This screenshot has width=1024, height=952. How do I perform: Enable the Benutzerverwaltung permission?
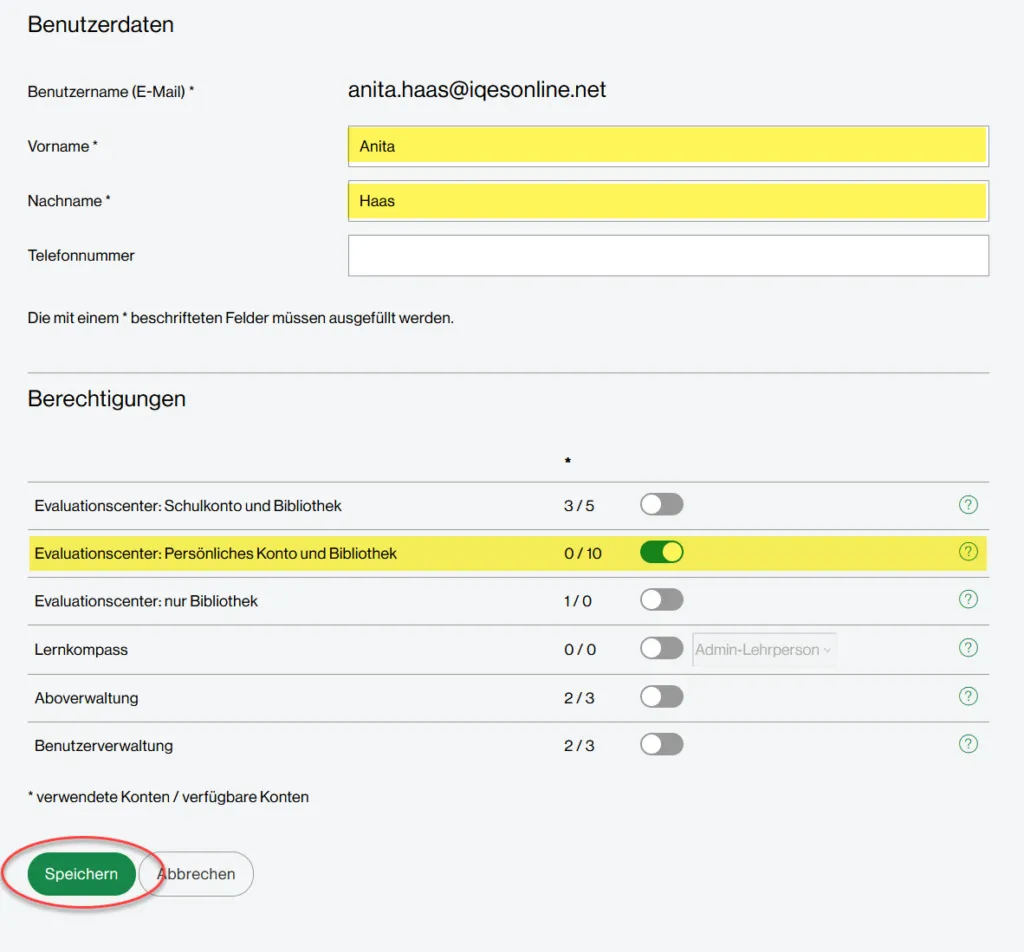pyautogui.click(x=661, y=744)
